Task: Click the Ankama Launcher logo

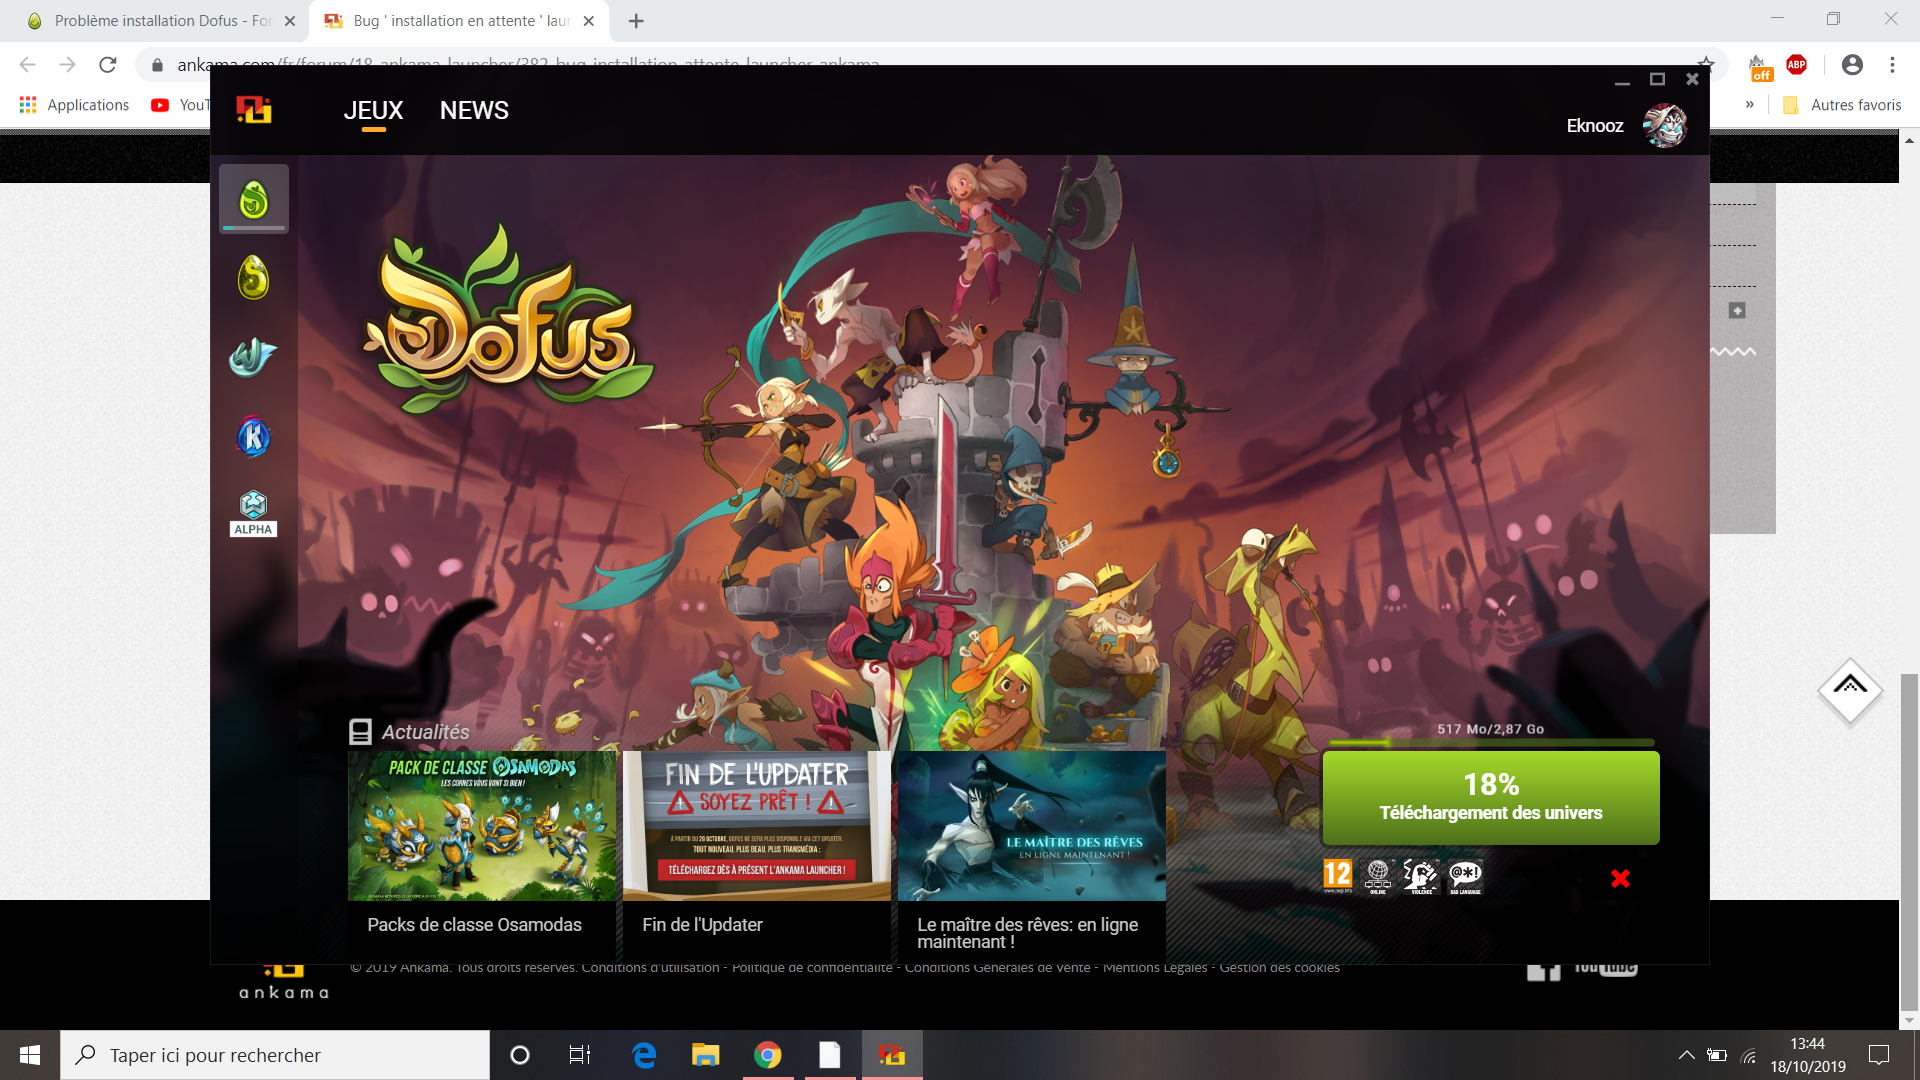Action: click(x=254, y=109)
